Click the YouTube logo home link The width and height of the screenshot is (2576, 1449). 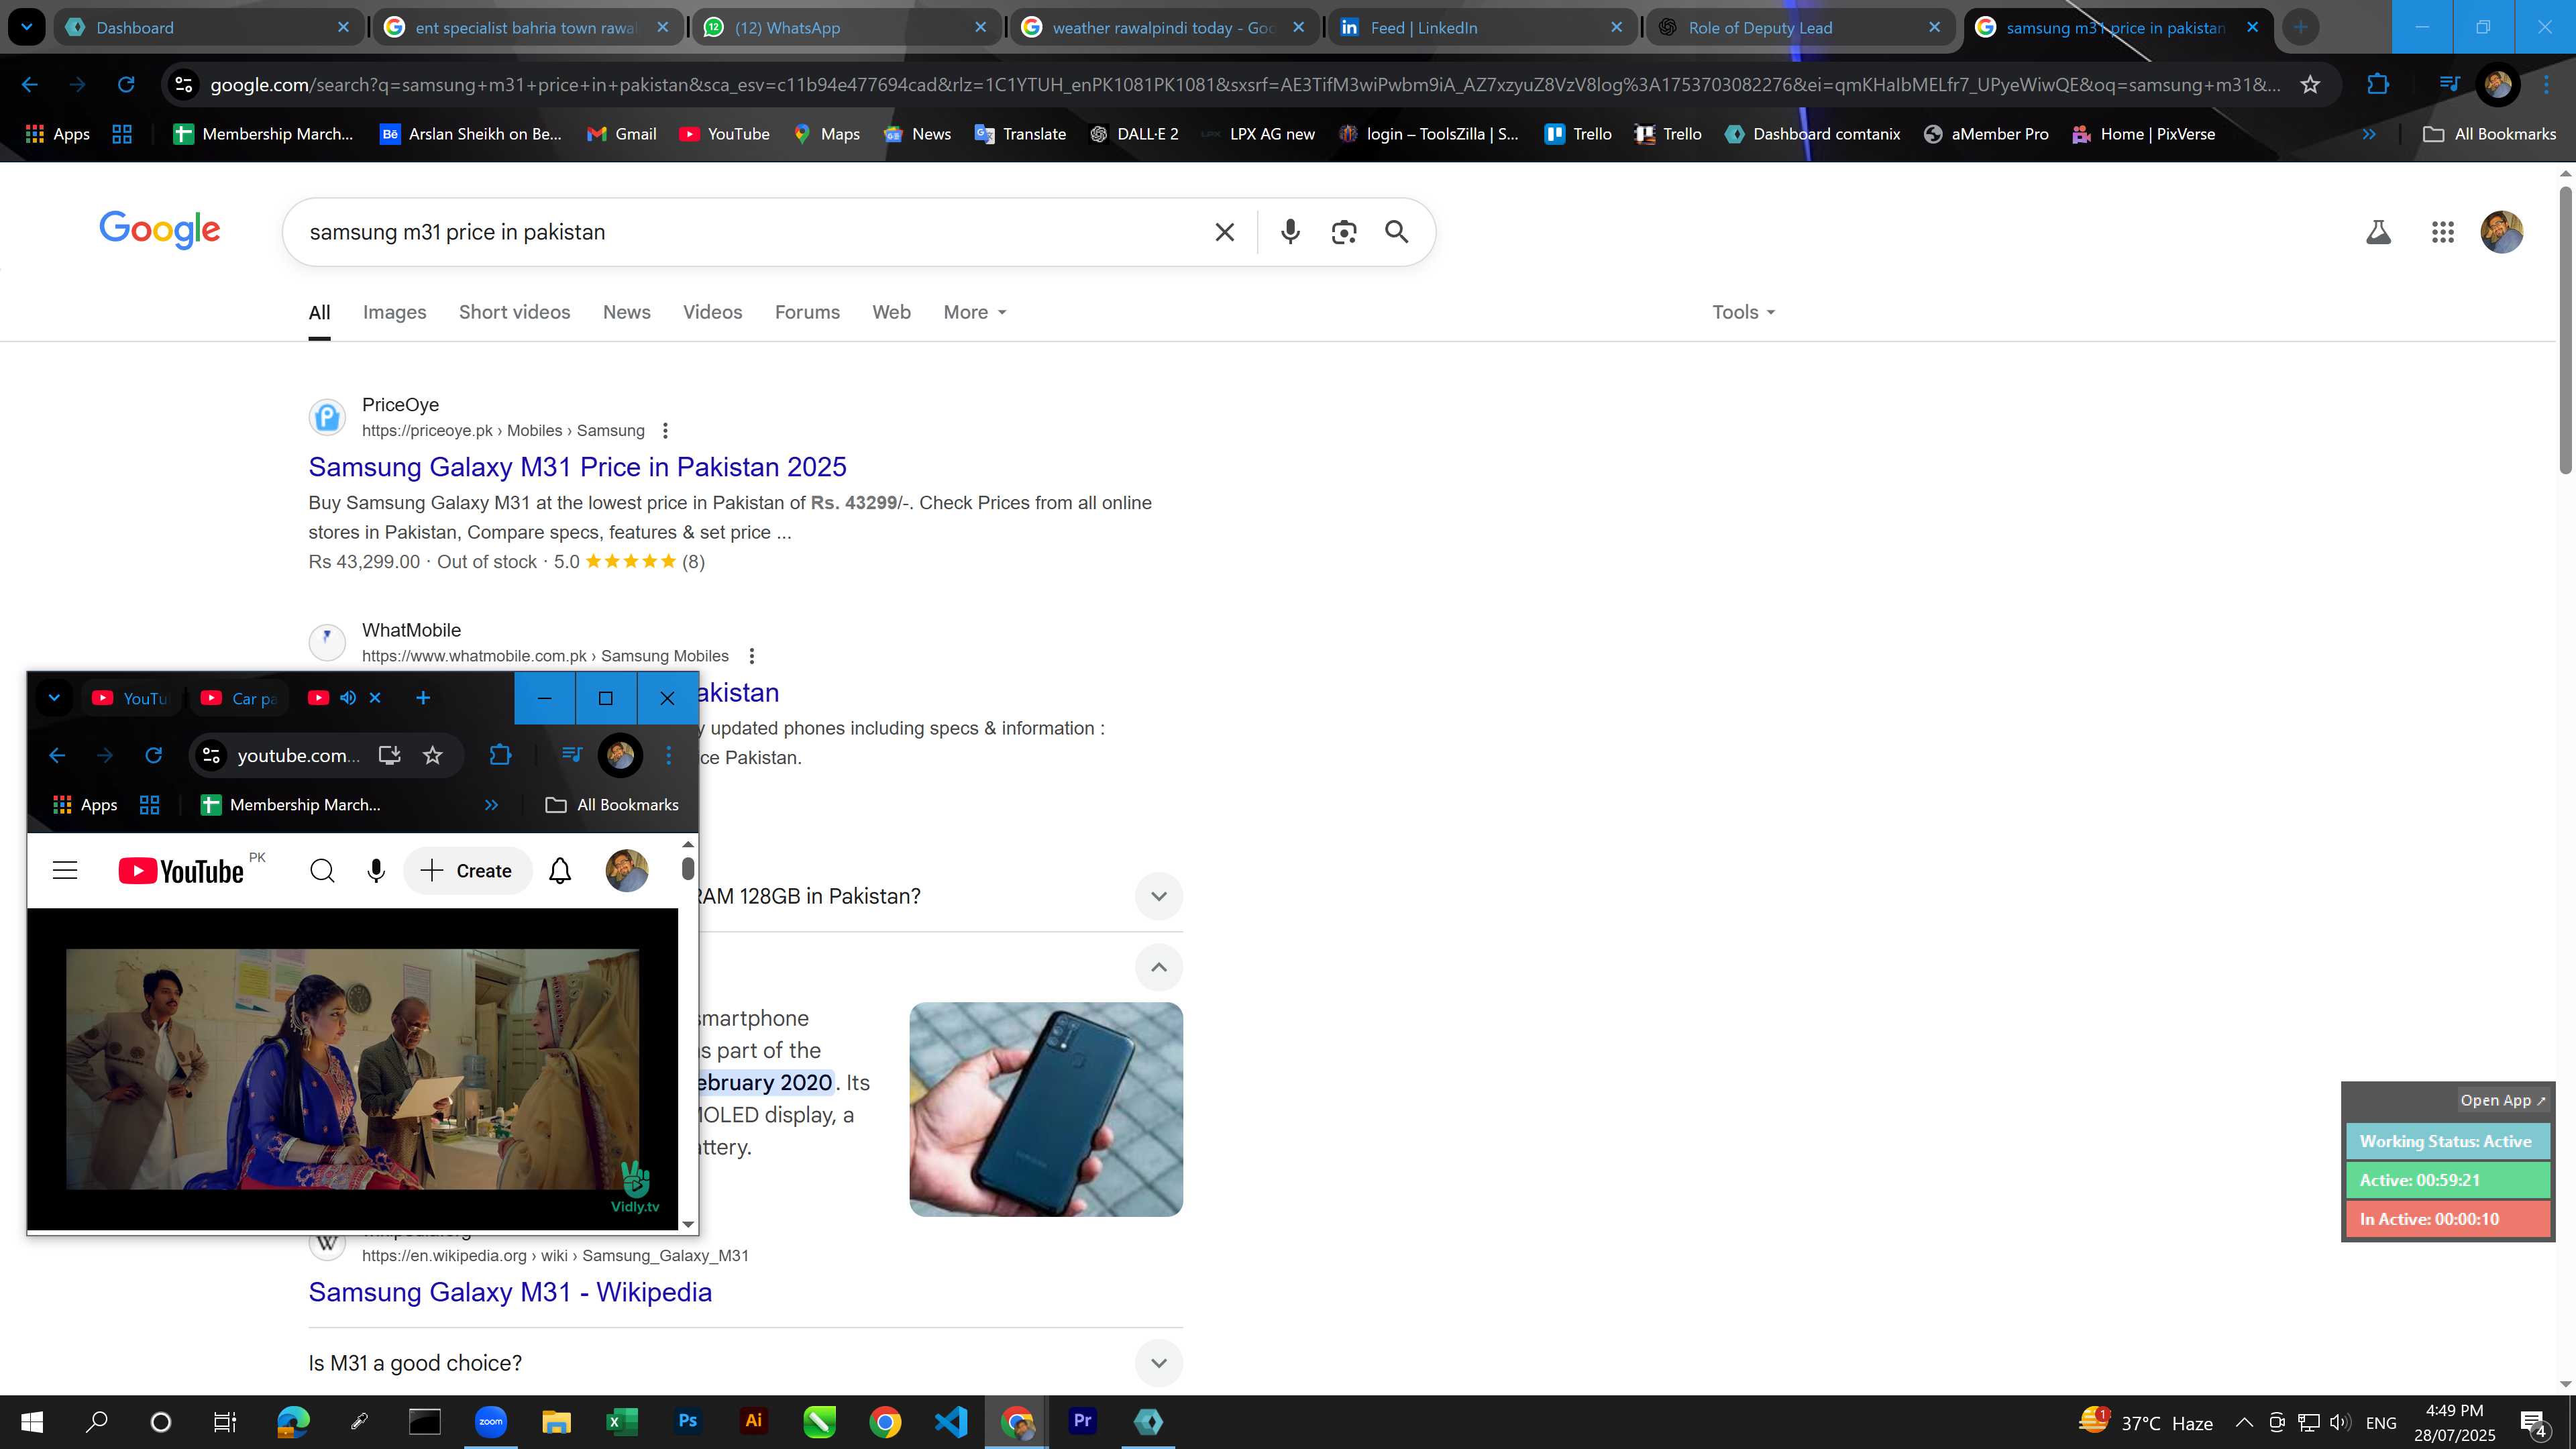coord(181,872)
